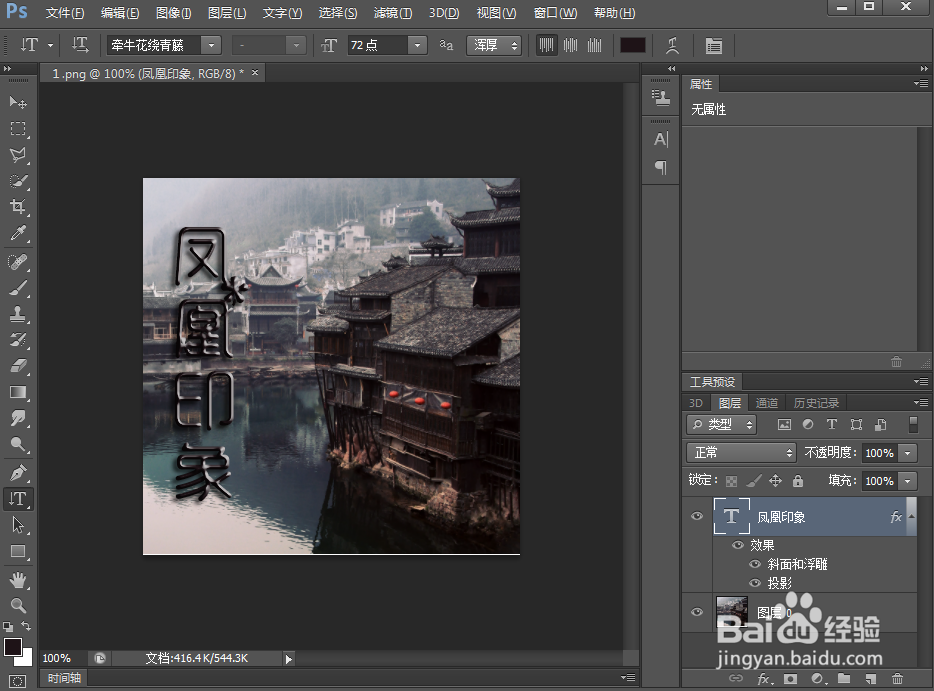This screenshot has height=691, width=934.
Task: Toggle lock transparent pixels
Action: 731,481
